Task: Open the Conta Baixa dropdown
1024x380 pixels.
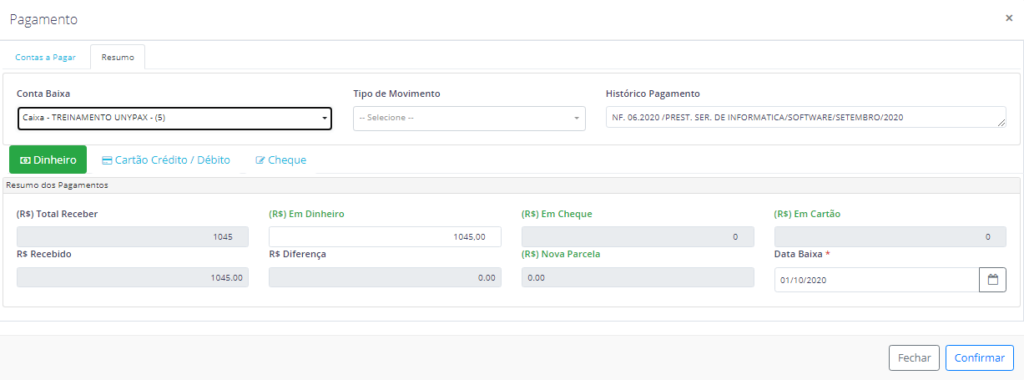Action: pos(174,118)
